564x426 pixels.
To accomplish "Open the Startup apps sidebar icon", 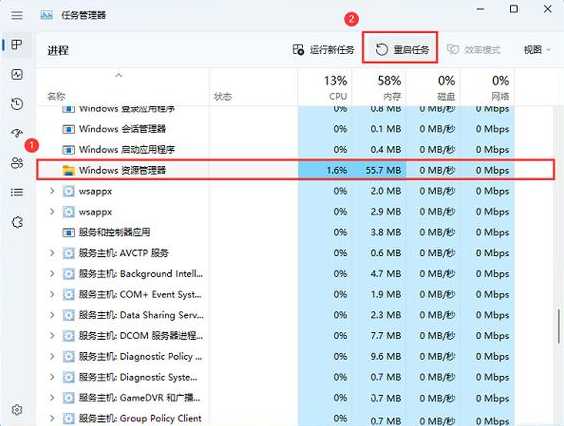I will click(17, 133).
